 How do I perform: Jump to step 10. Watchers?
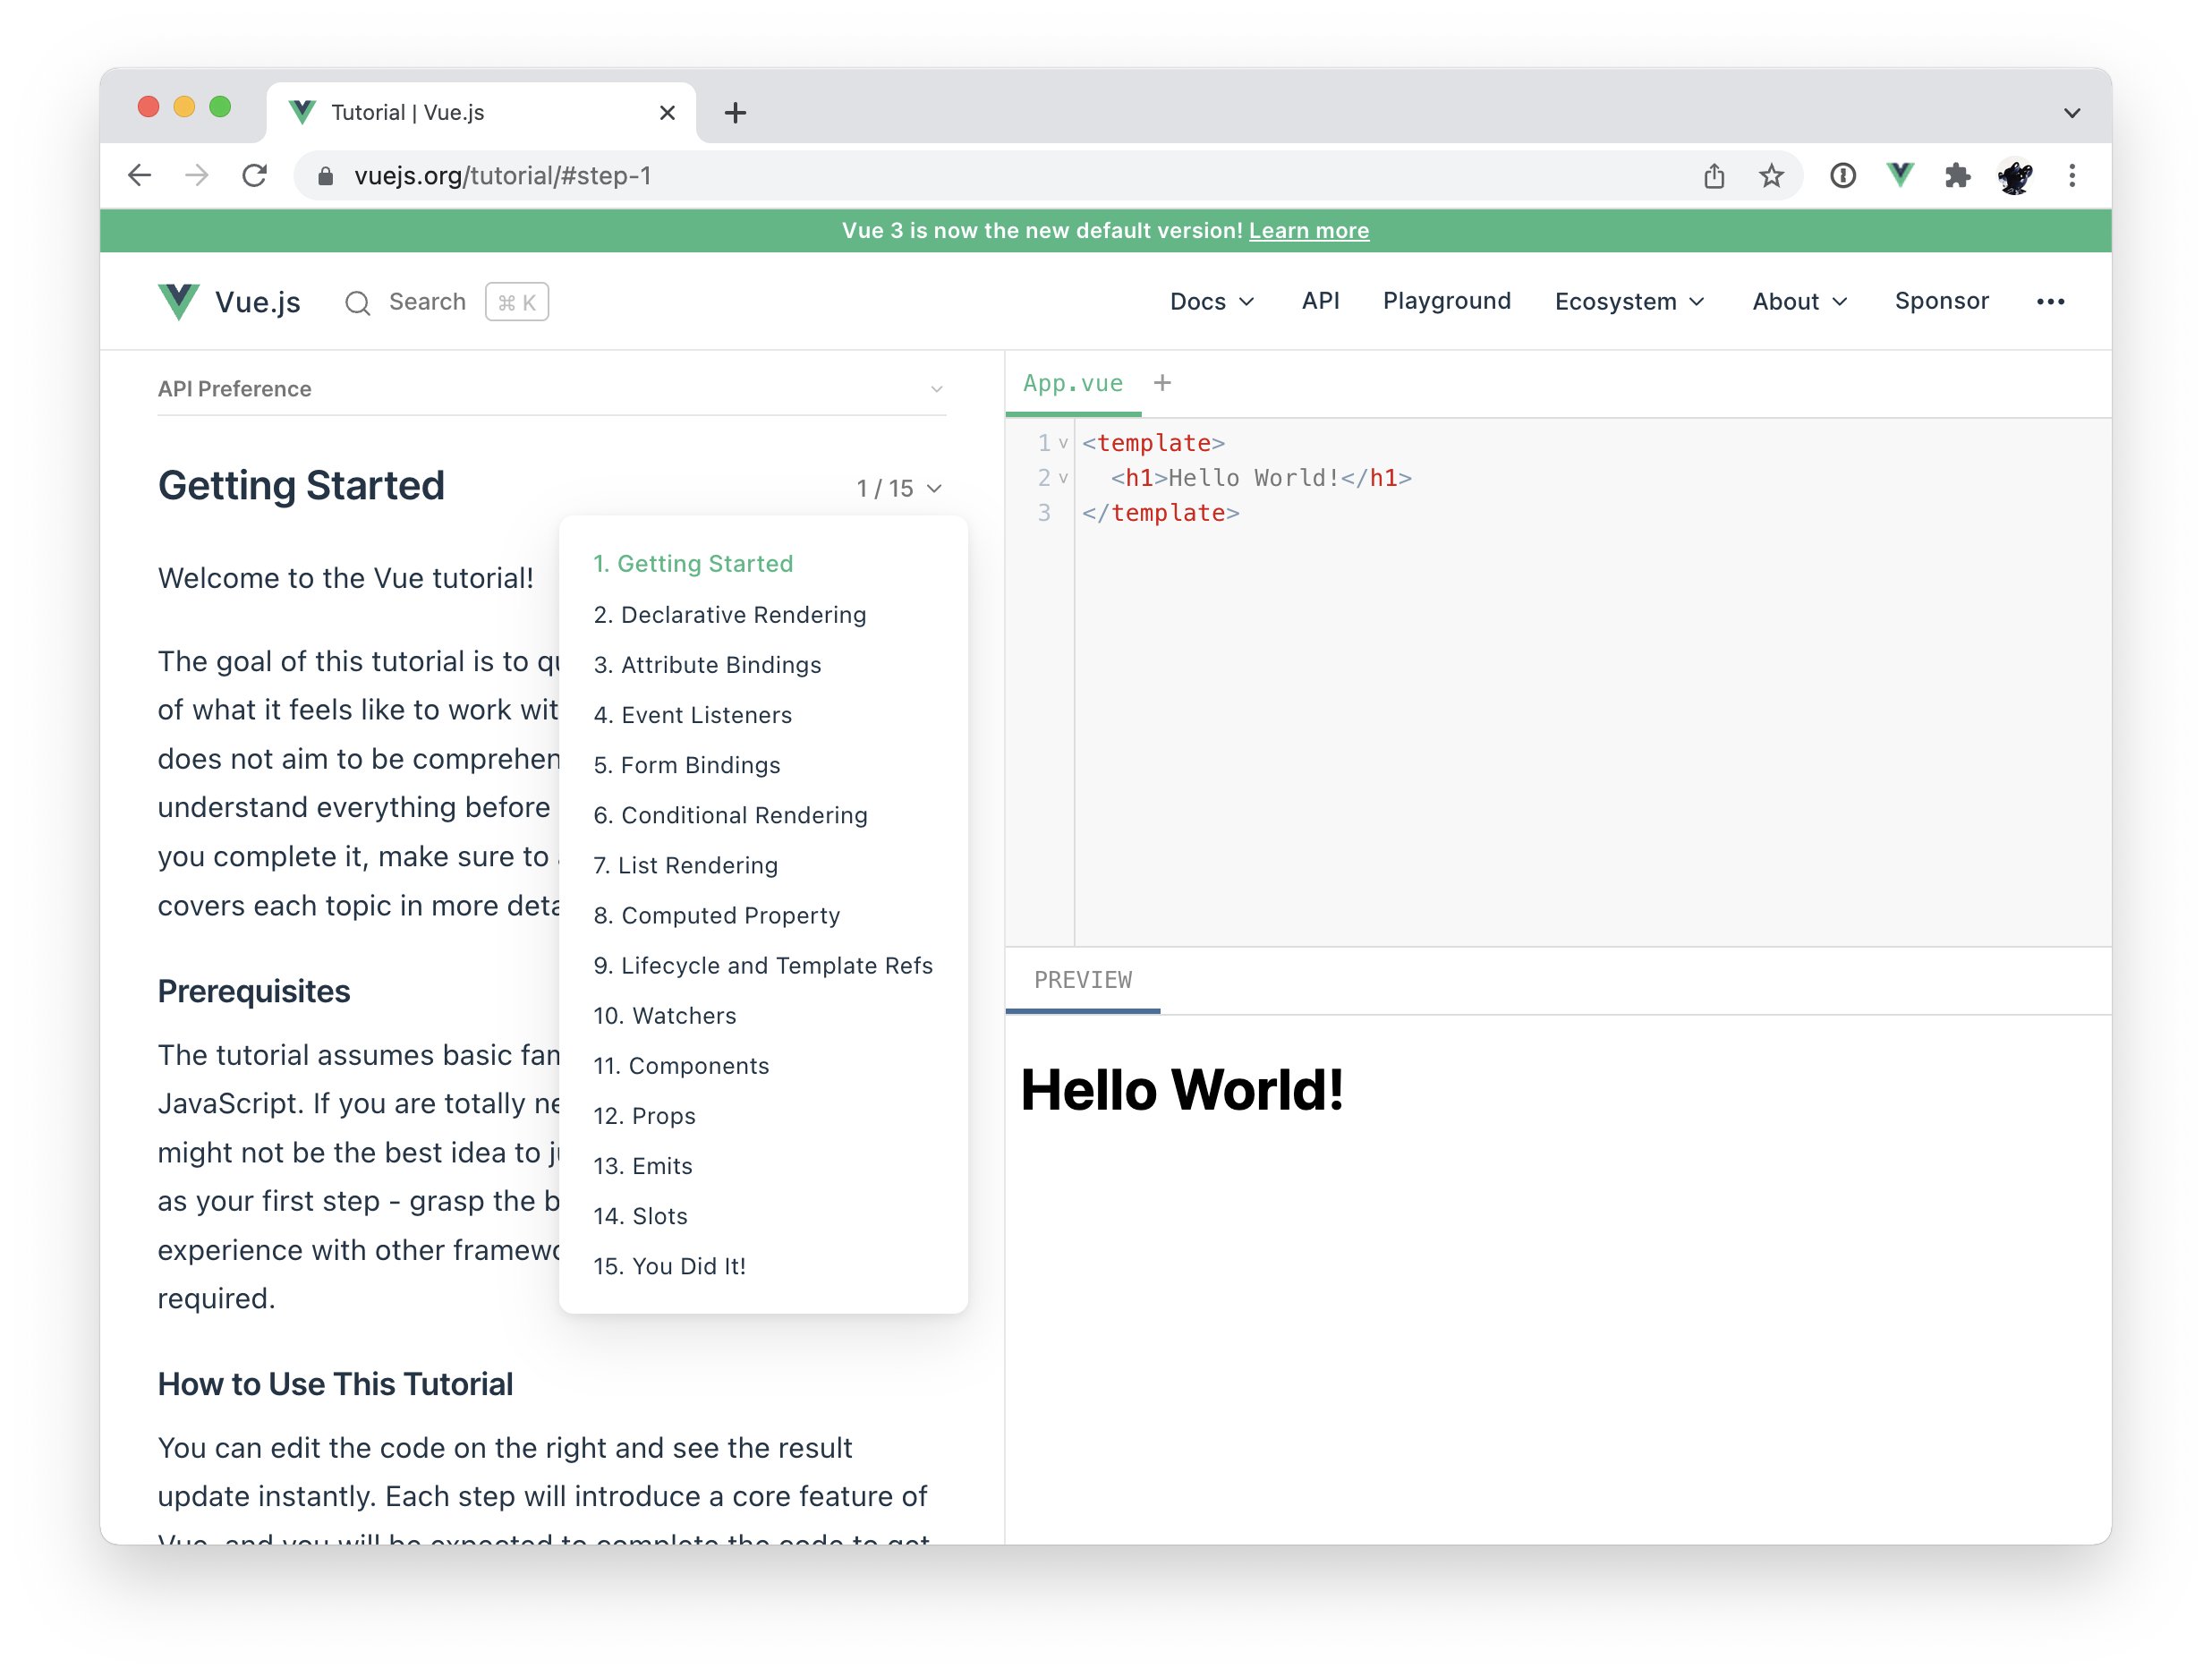664,1016
